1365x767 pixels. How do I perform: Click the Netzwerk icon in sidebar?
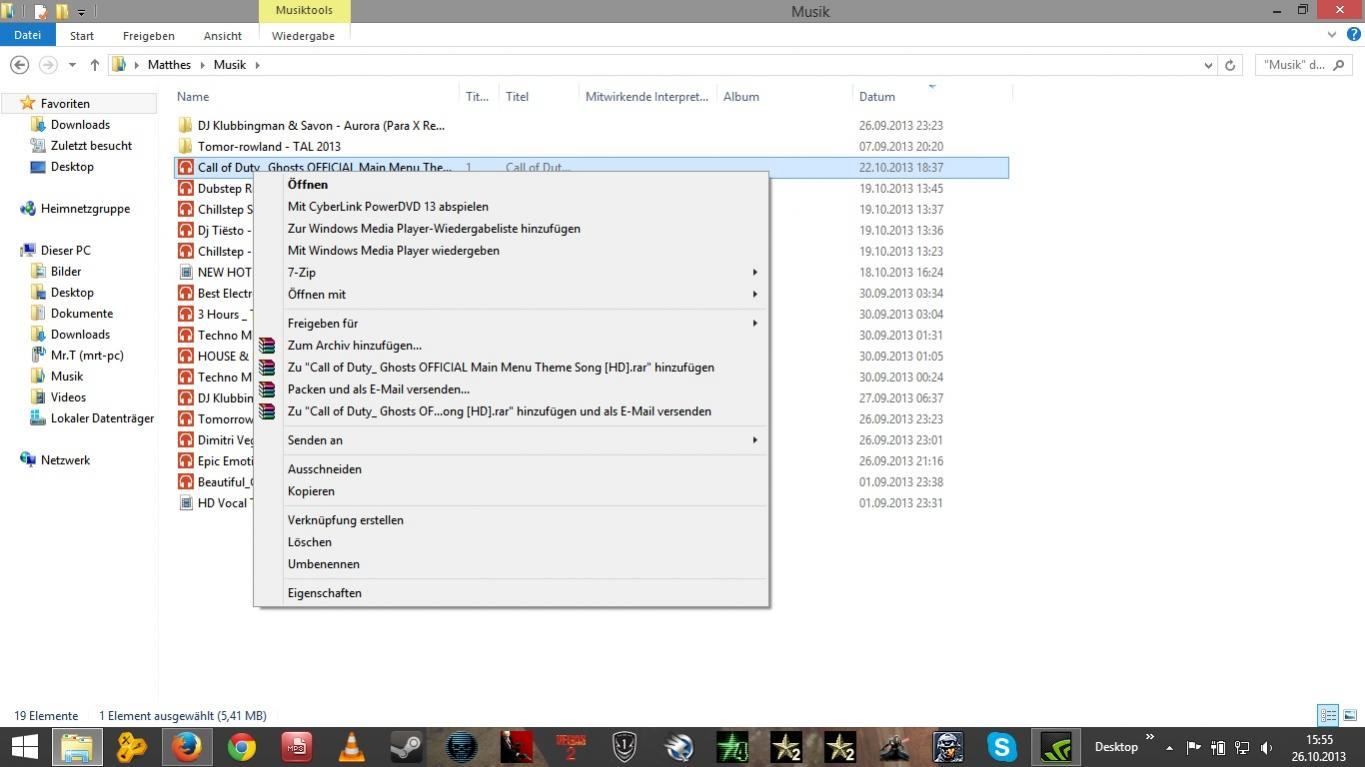(x=28, y=460)
